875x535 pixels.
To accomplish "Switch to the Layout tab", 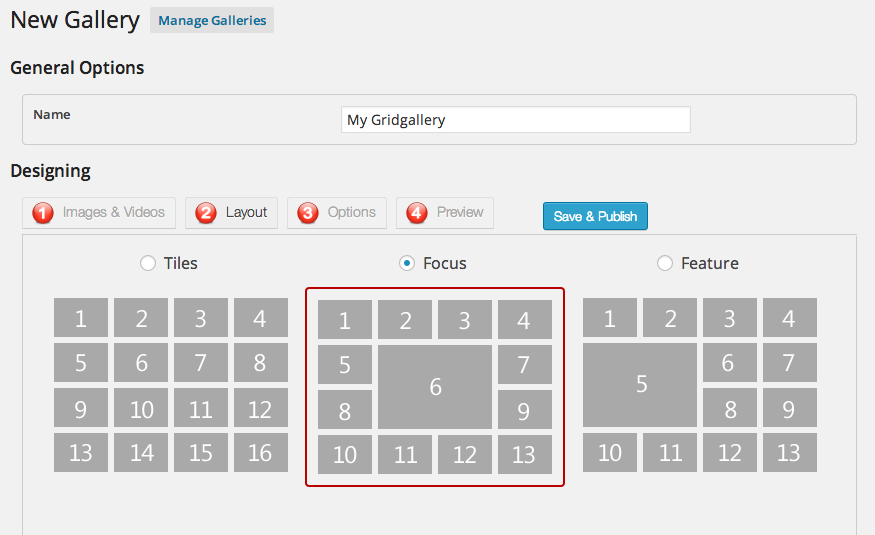I will (232, 212).
